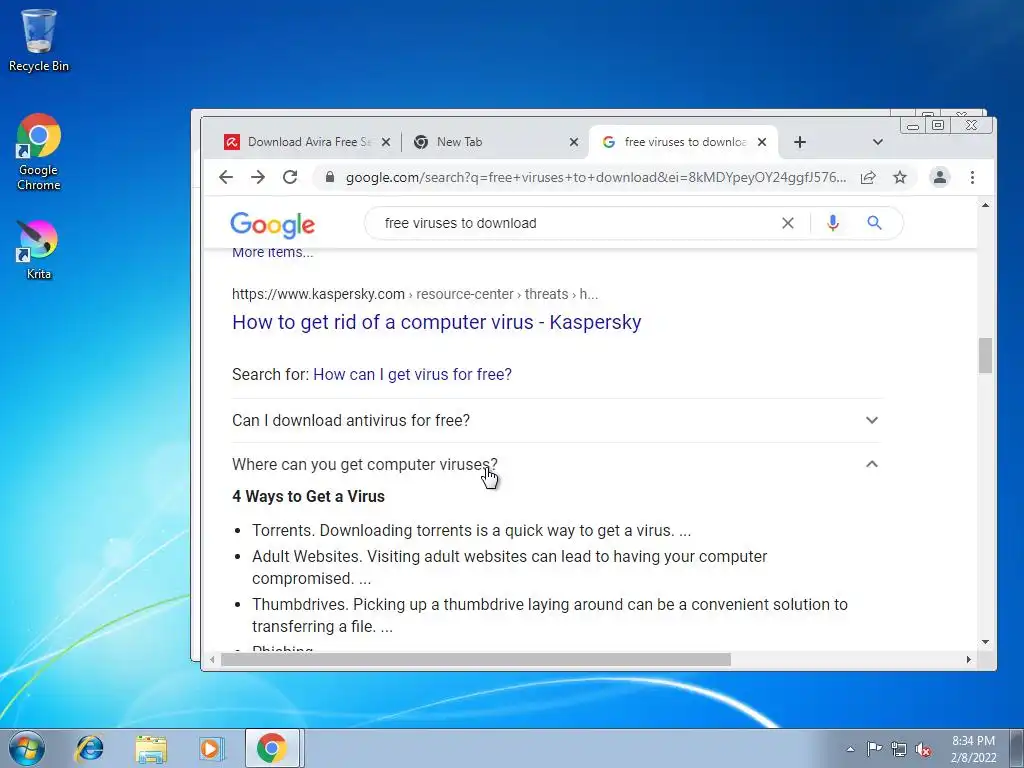Open How to get rid of a computer virus link
Screen dimensions: 1024x768
(x=437, y=322)
